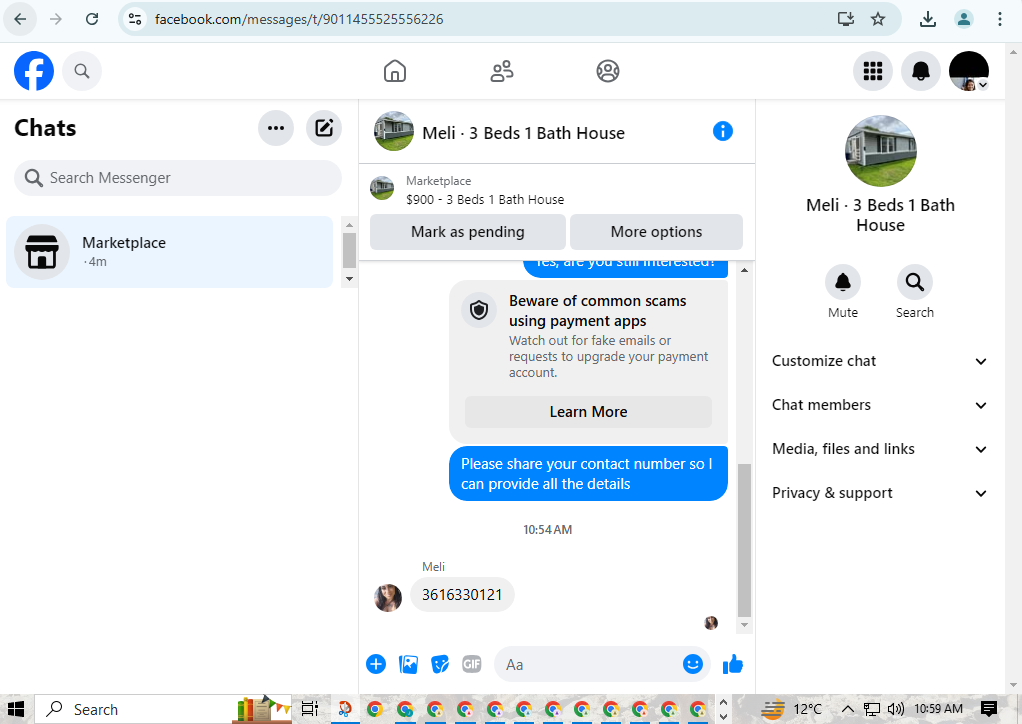Start a new message compose icon

[324, 128]
